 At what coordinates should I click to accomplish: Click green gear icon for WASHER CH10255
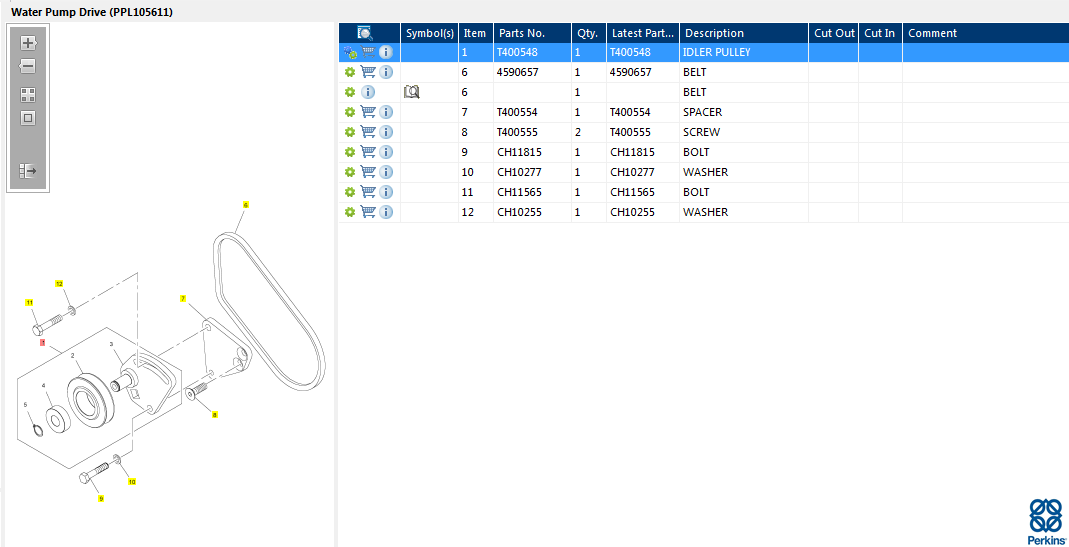350,212
